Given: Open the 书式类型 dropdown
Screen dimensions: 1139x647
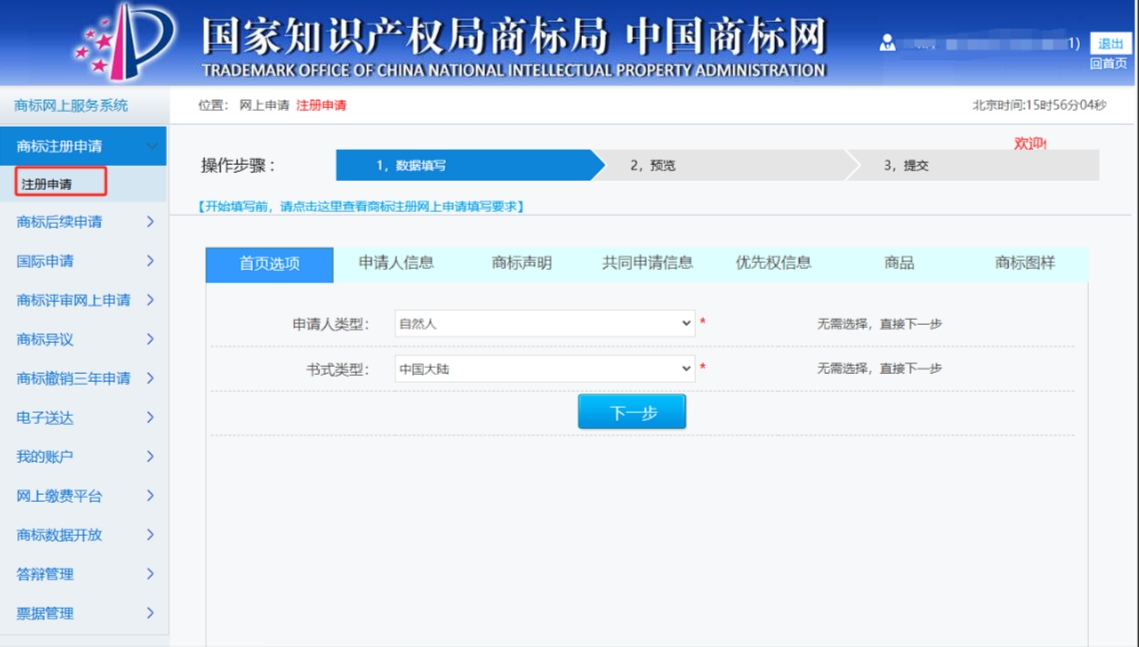Looking at the screenshot, I should tap(545, 369).
